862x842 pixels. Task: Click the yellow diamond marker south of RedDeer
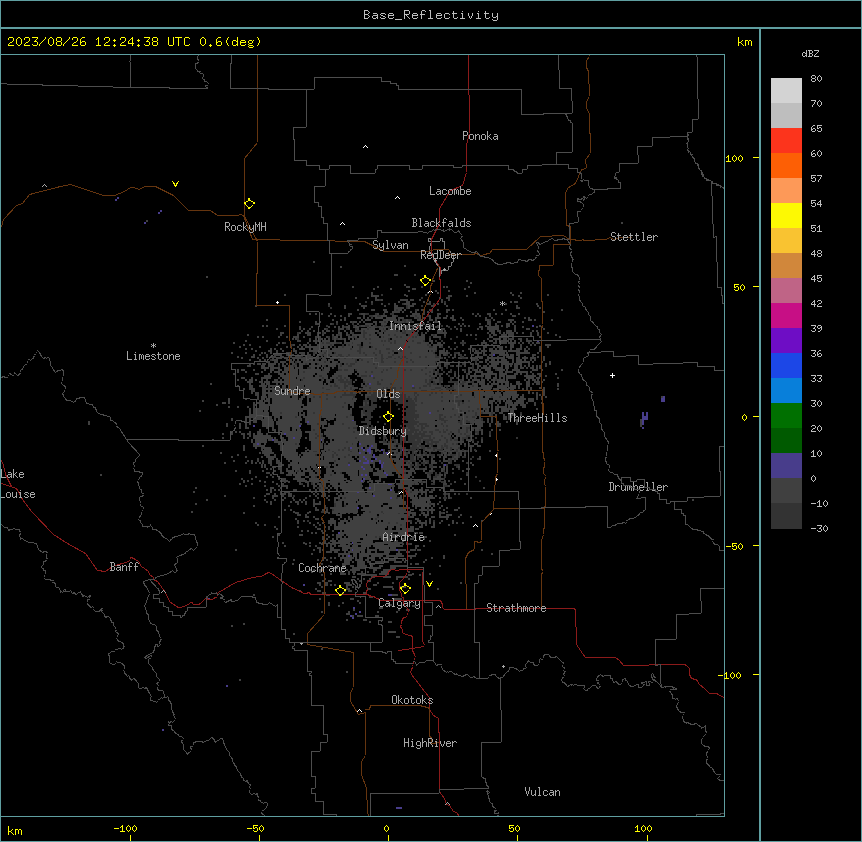click(x=426, y=281)
